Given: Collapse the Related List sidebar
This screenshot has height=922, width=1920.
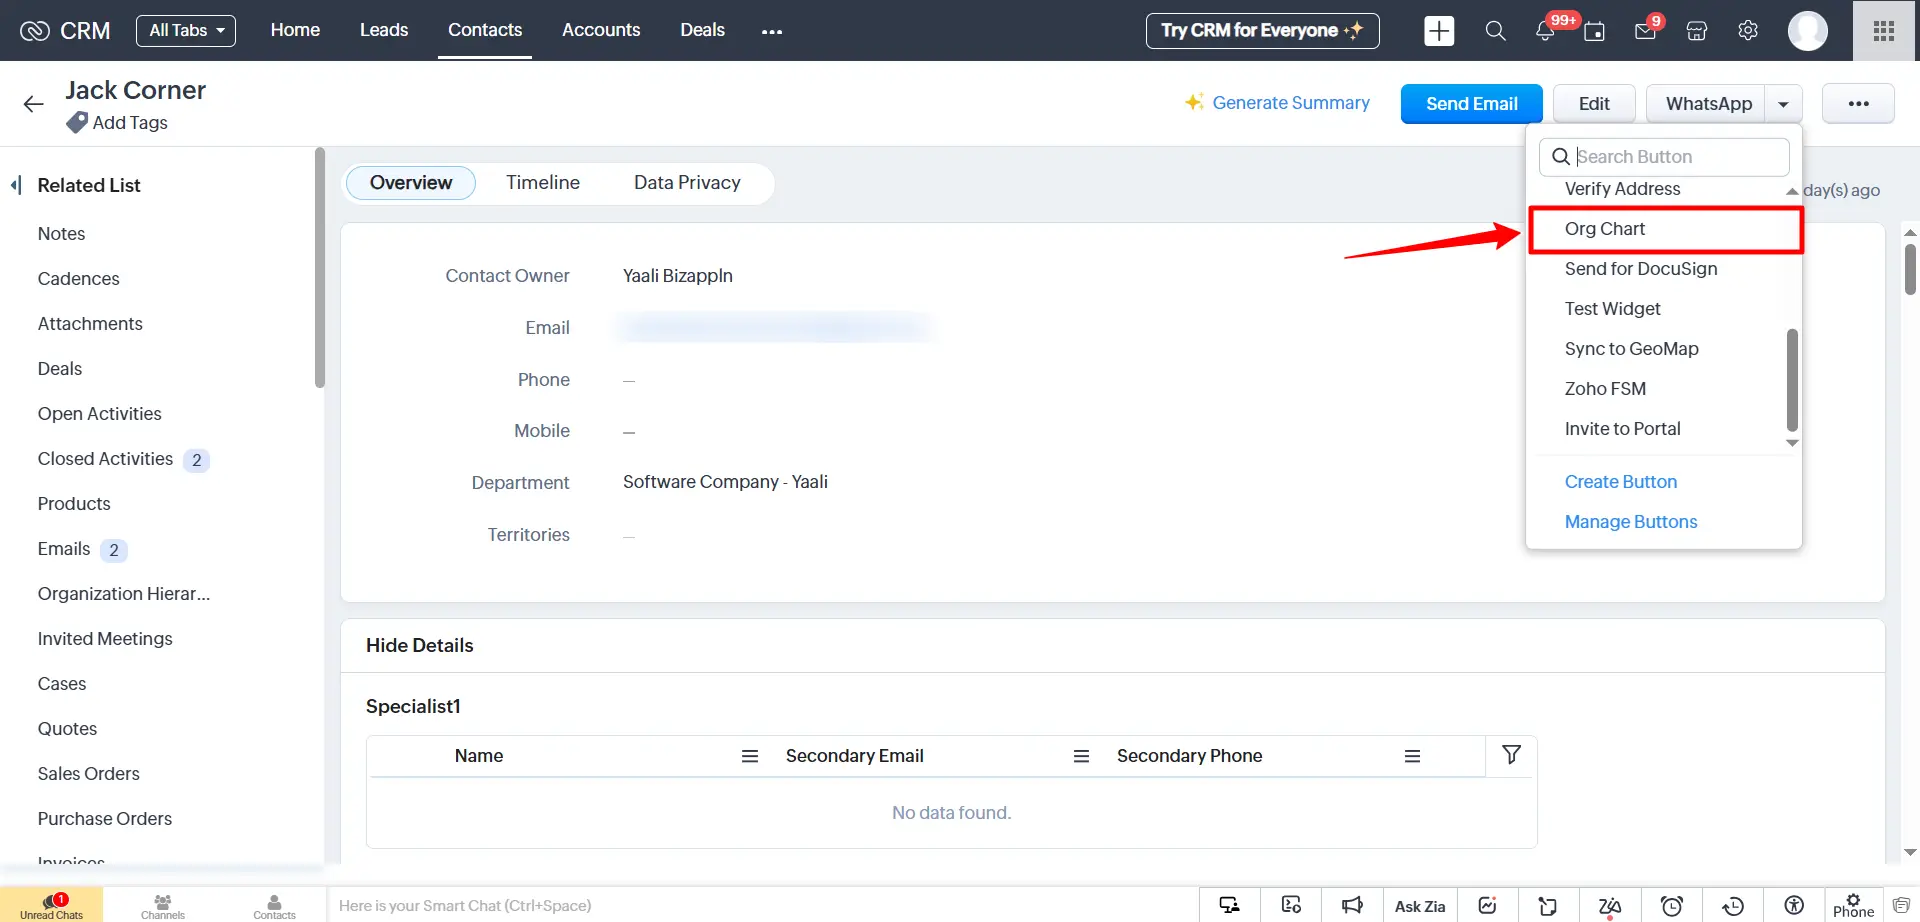Looking at the screenshot, I should 15,184.
